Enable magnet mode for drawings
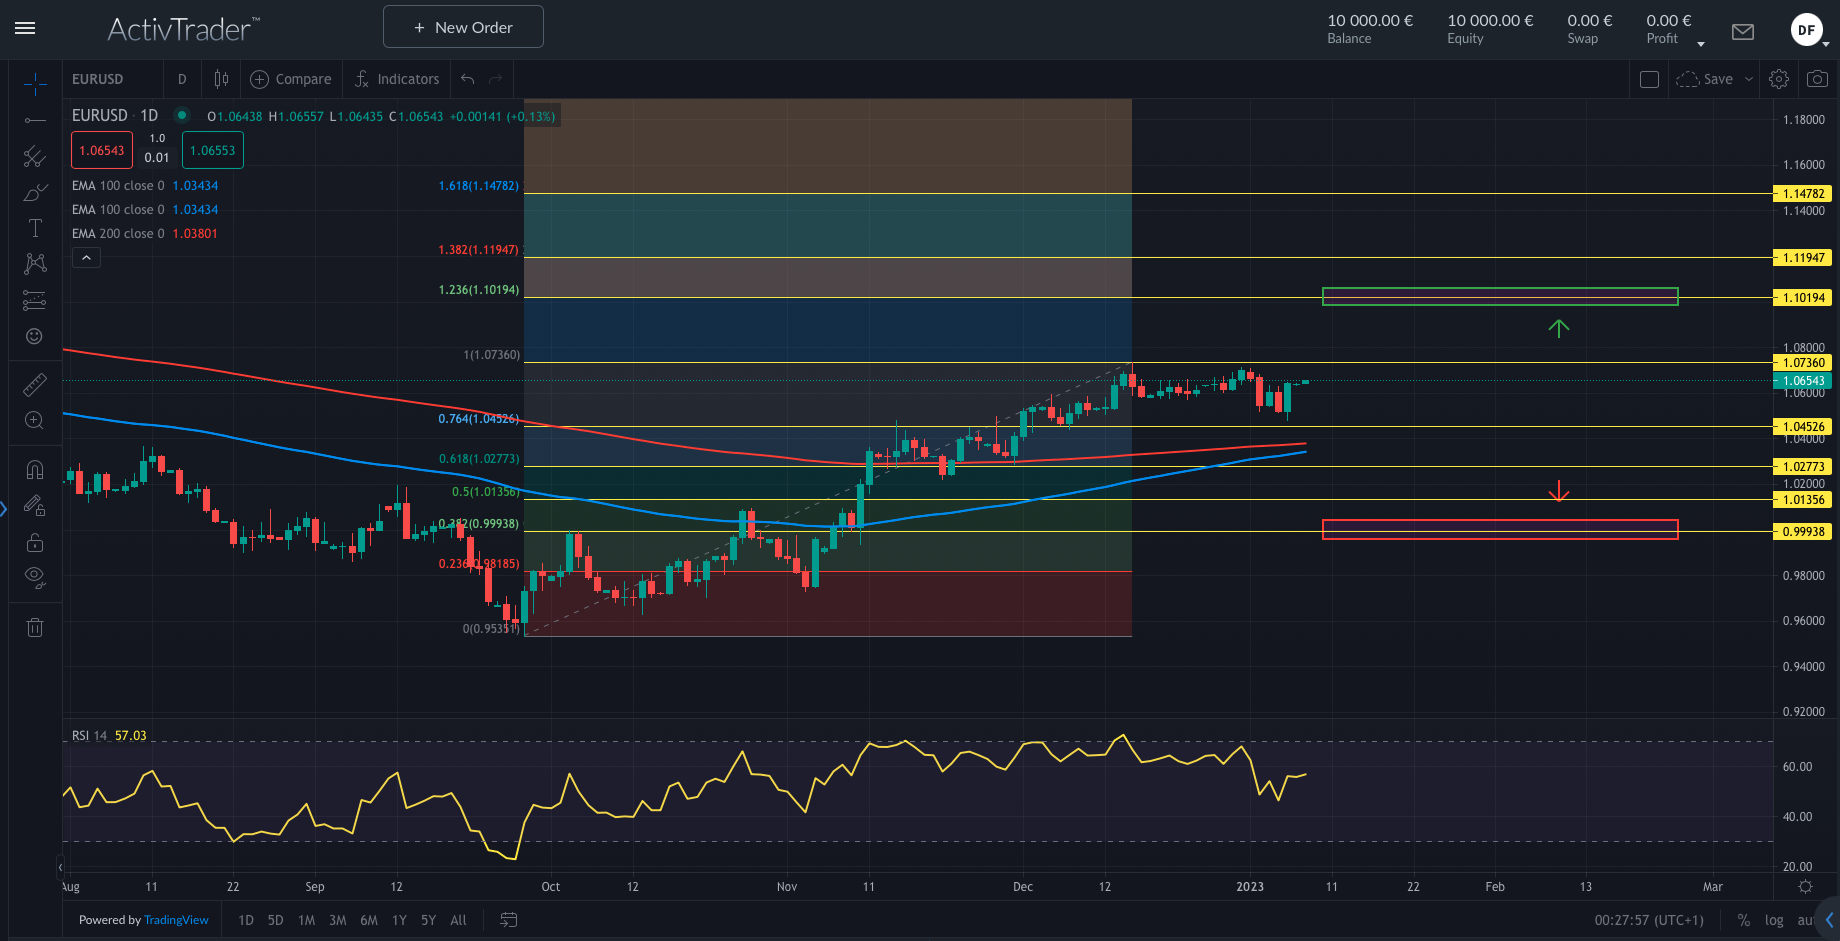This screenshot has height=941, width=1840. tap(35, 468)
